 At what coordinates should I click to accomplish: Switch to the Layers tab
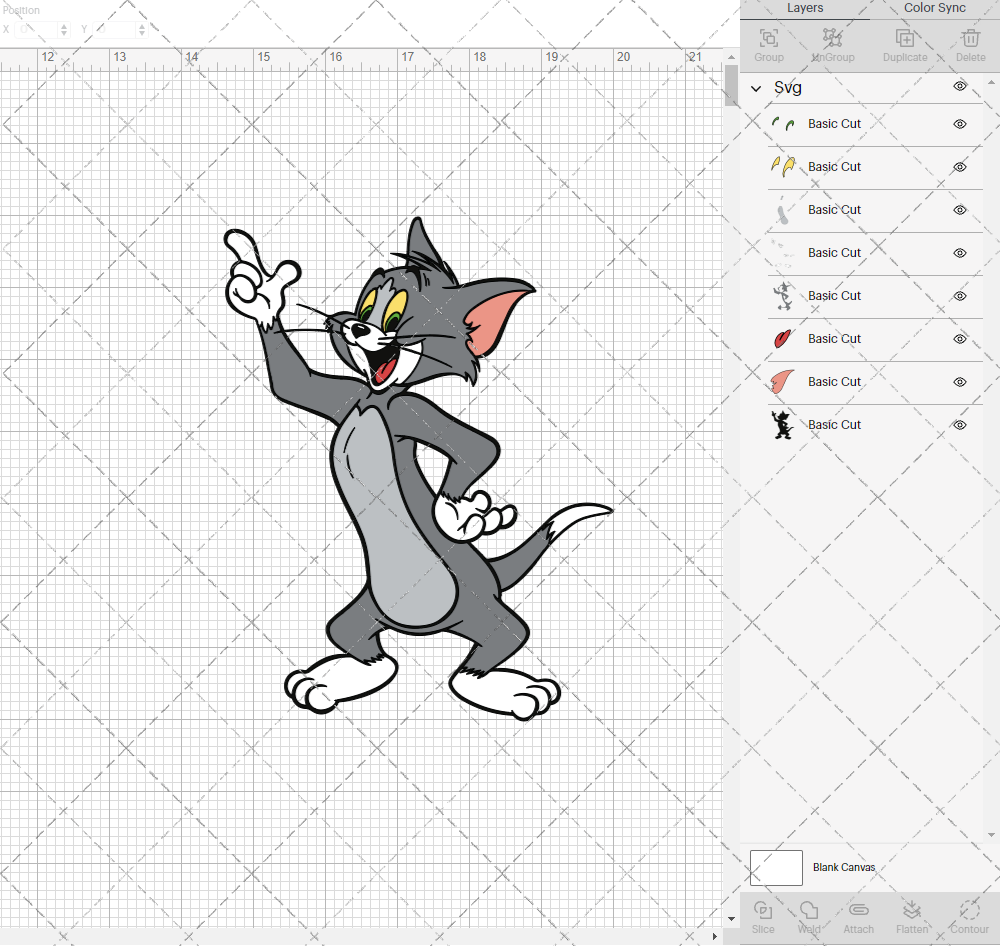pyautogui.click(x=805, y=8)
